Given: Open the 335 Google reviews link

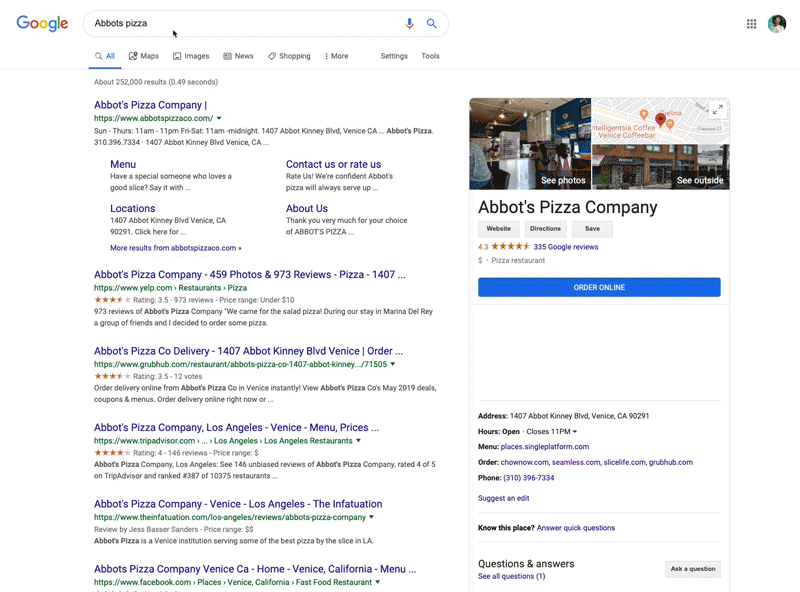Looking at the screenshot, I should 566,246.
